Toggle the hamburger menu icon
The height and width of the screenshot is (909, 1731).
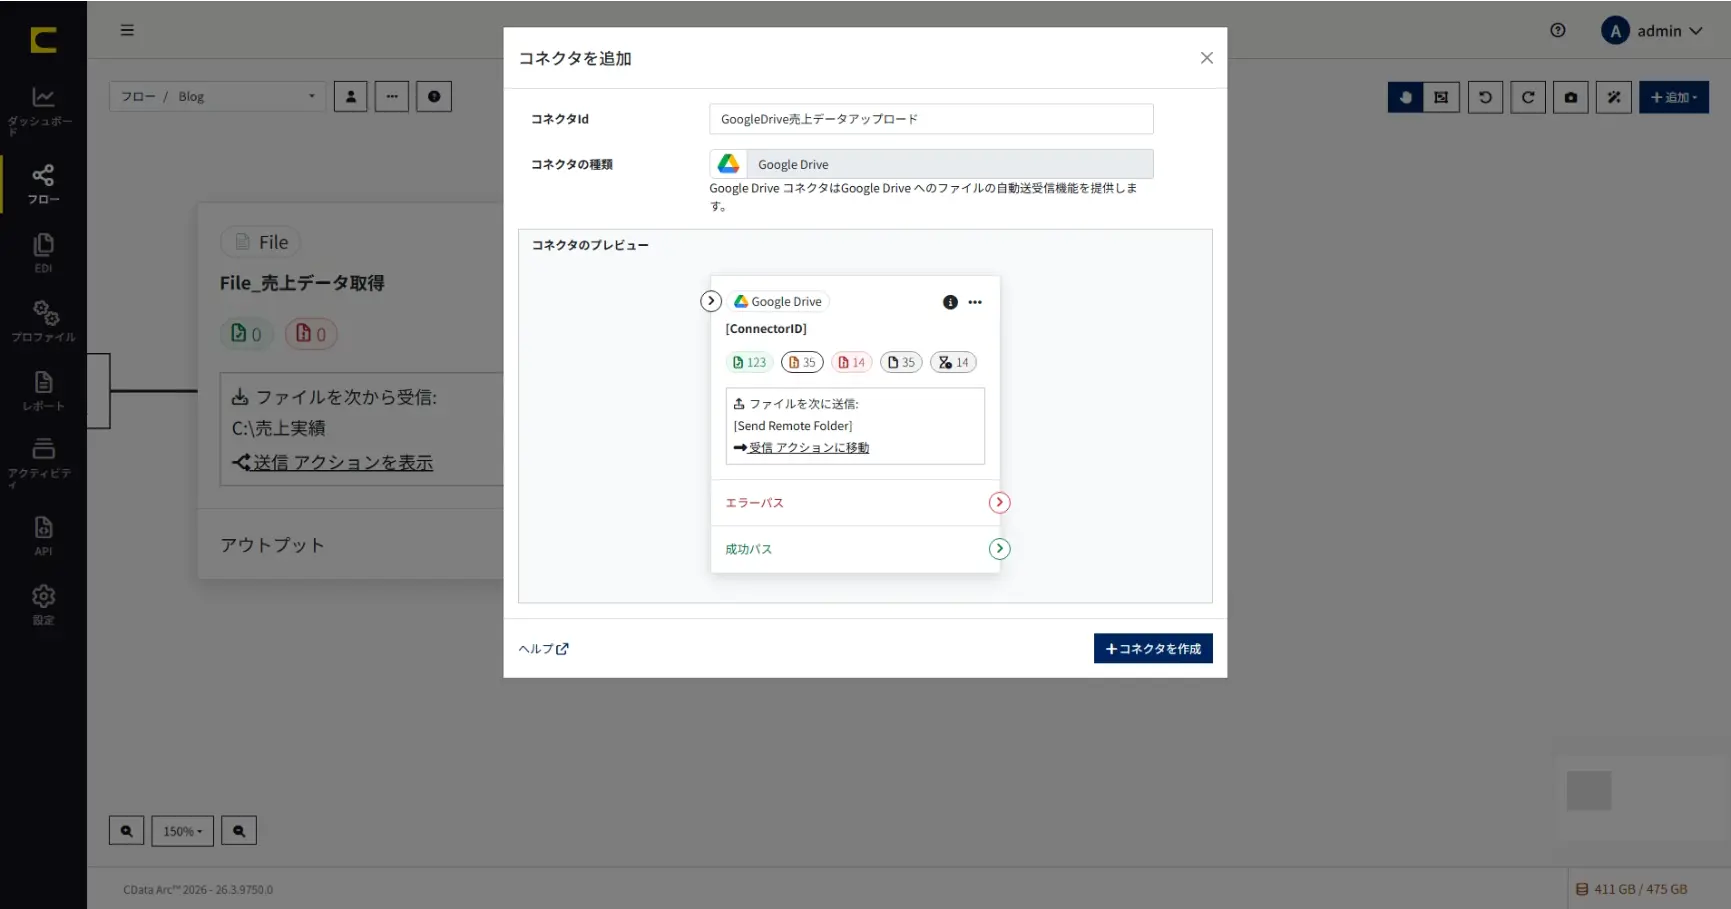pos(127,30)
